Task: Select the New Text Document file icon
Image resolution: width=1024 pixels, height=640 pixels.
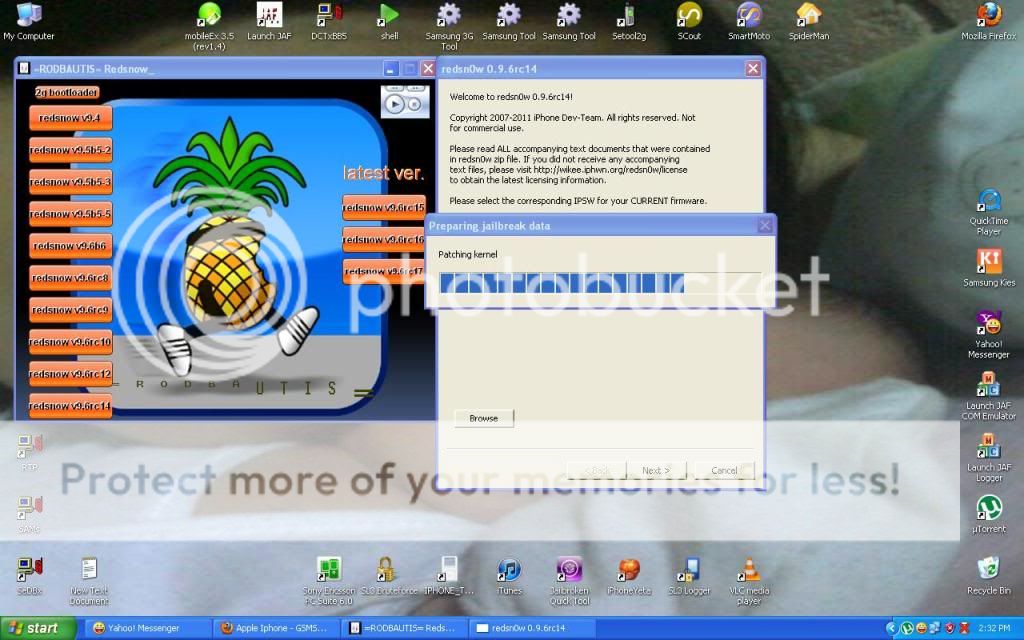Action: [x=89, y=581]
